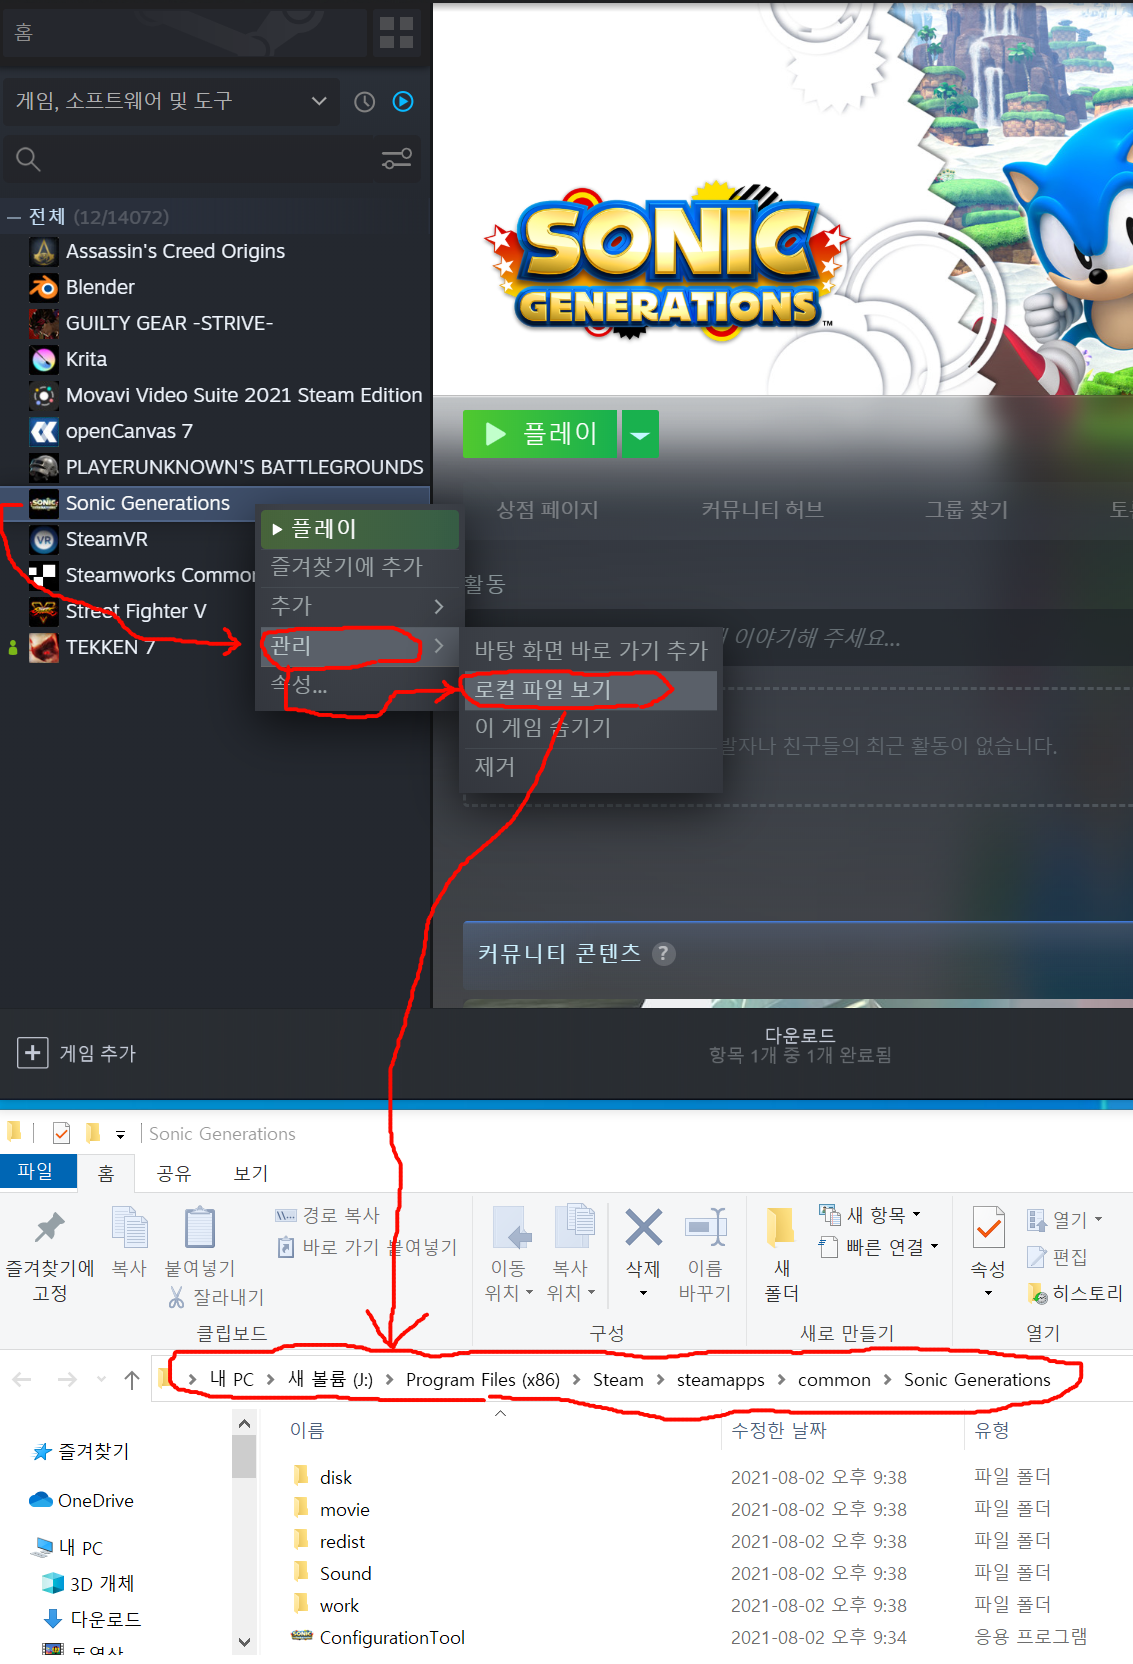The image size is (1133, 1664).
Task: Click the 즐겨찾기에 고정 pin icon
Action: 50,1227
